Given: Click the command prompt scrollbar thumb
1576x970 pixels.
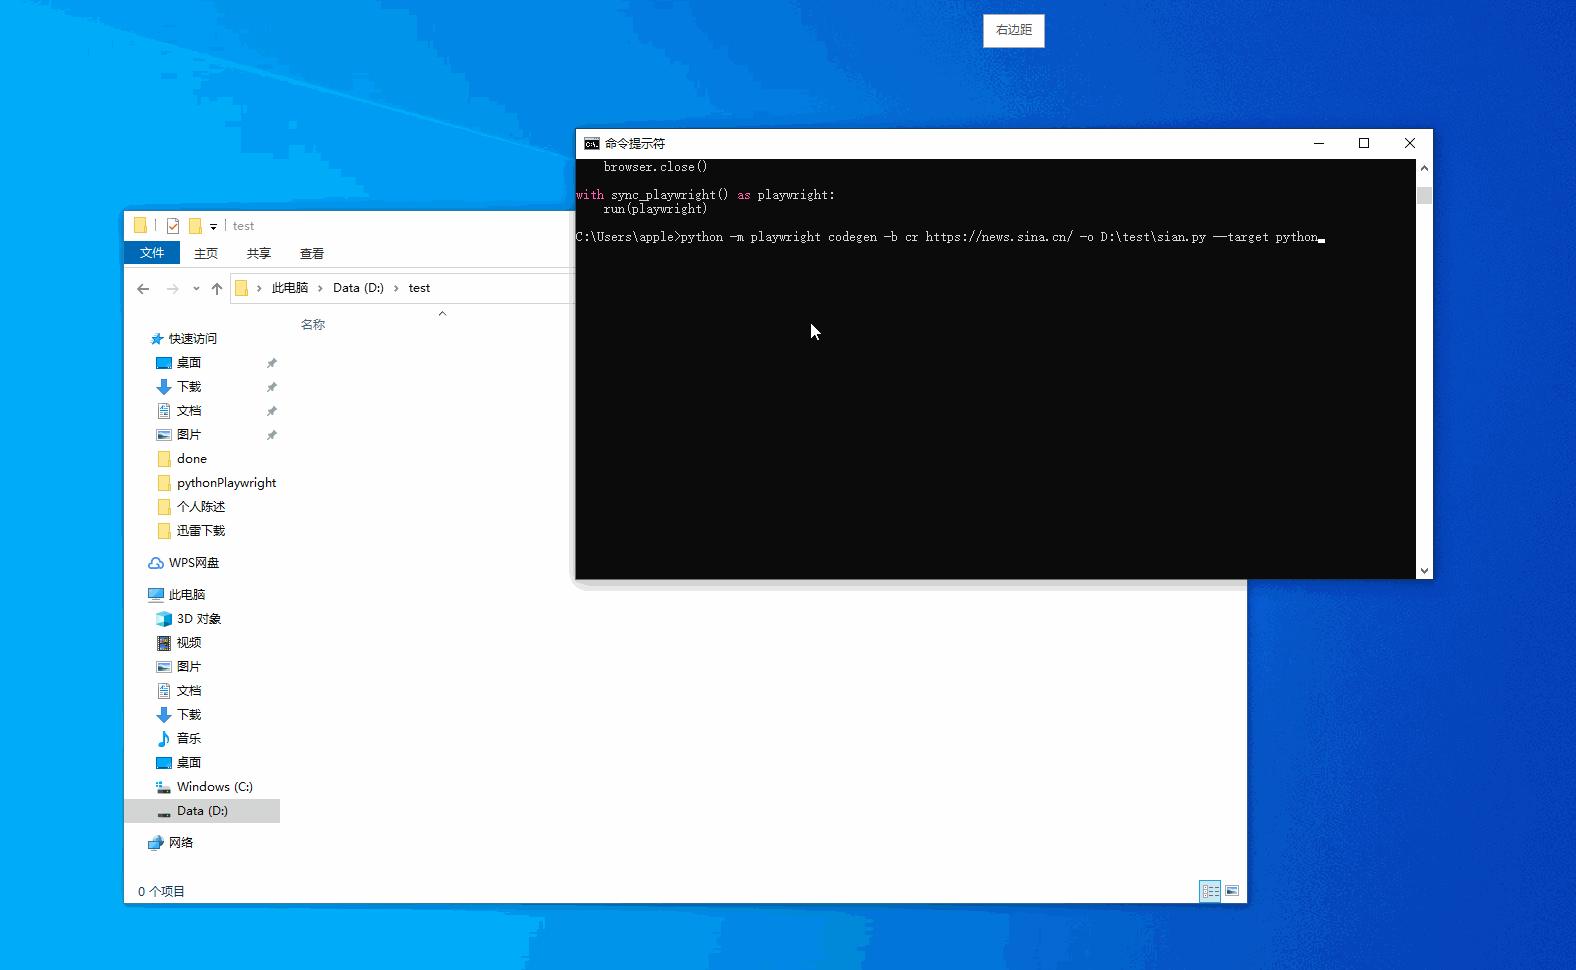Looking at the screenshot, I should coord(1424,195).
